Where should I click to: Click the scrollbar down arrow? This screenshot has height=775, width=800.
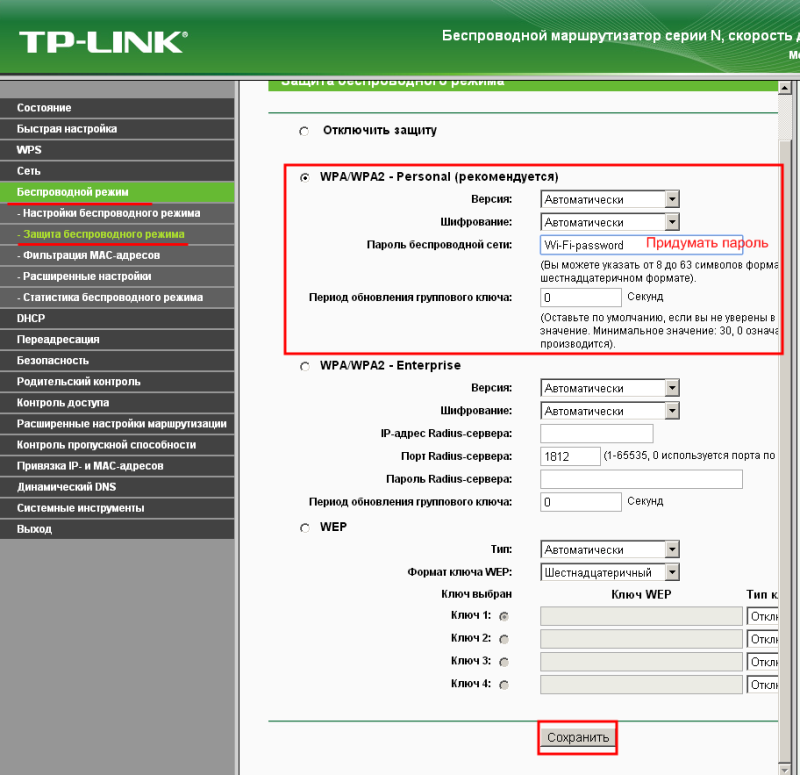click(785, 769)
